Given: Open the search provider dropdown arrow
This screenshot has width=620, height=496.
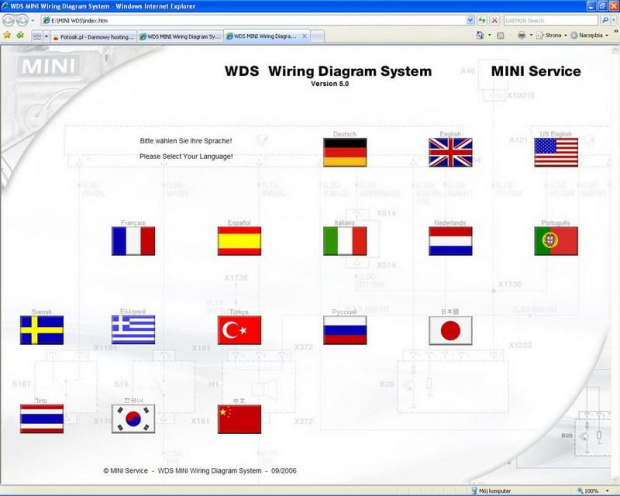Looking at the screenshot, I should pos(614,20).
